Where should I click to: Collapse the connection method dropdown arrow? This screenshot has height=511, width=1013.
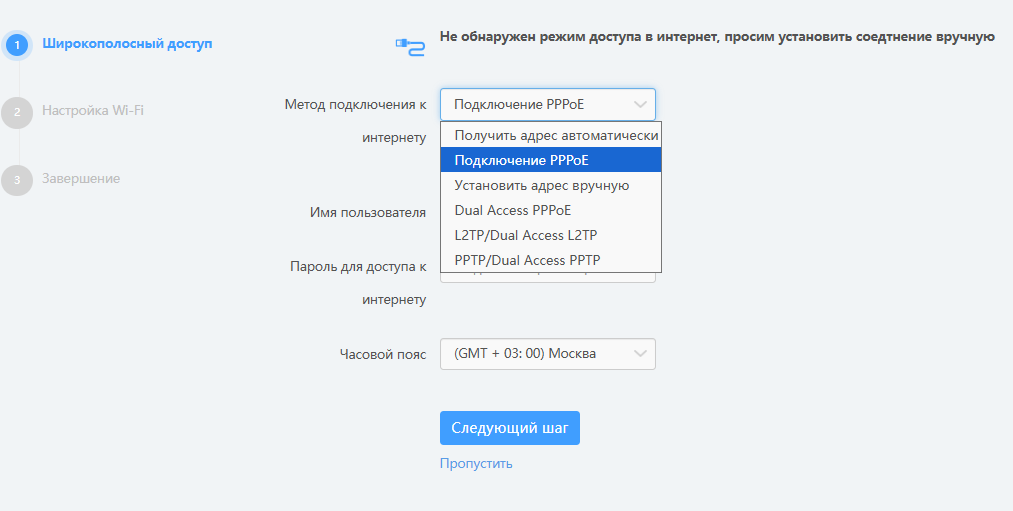coord(640,104)
